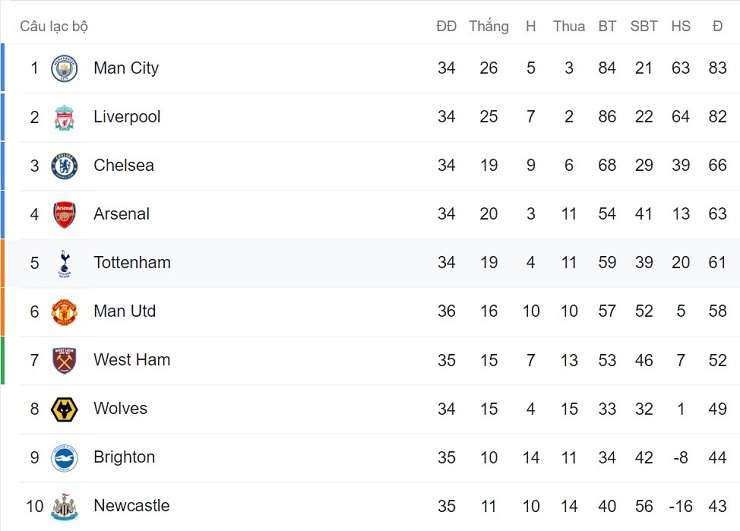Image resolution: width=740 pixels, height=531 pixels.
Task: Click the West Ham crest
Action: point(64,360)
